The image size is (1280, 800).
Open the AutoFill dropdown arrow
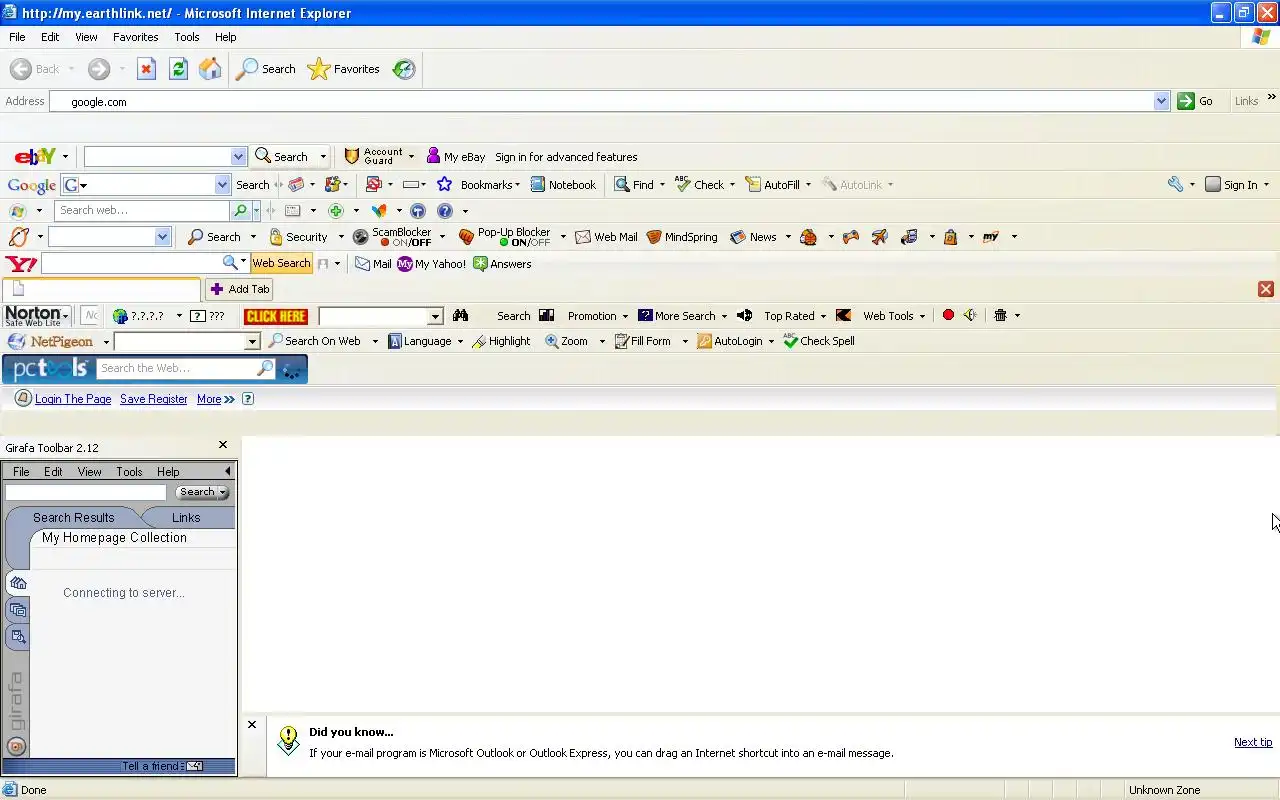808,185
